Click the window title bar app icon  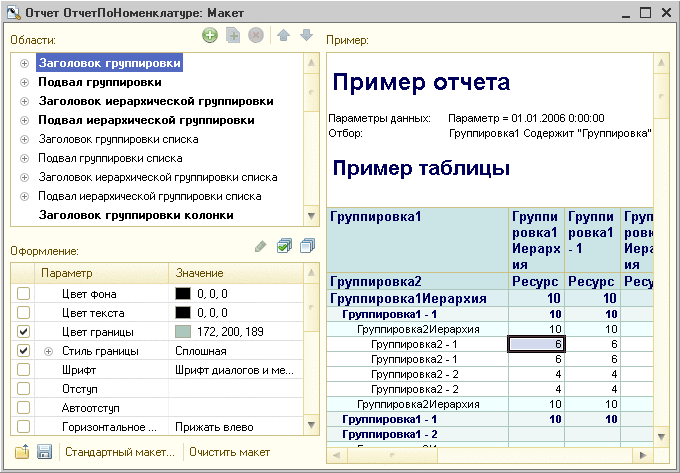13,13
